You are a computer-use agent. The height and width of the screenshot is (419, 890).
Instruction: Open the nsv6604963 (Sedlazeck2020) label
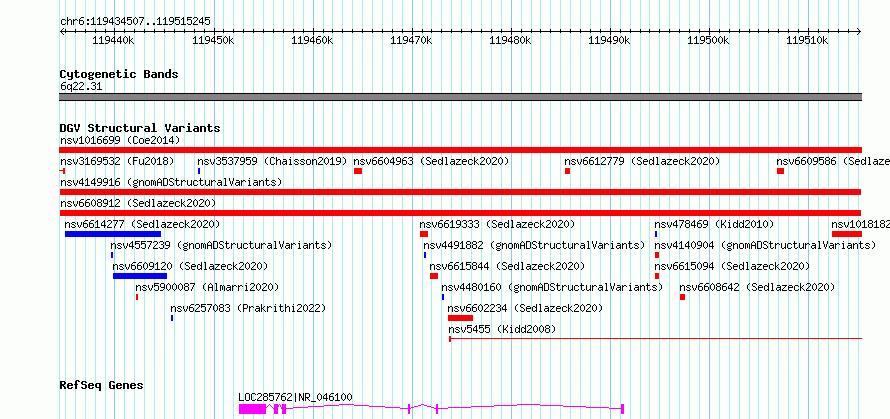tap(431, 161)
